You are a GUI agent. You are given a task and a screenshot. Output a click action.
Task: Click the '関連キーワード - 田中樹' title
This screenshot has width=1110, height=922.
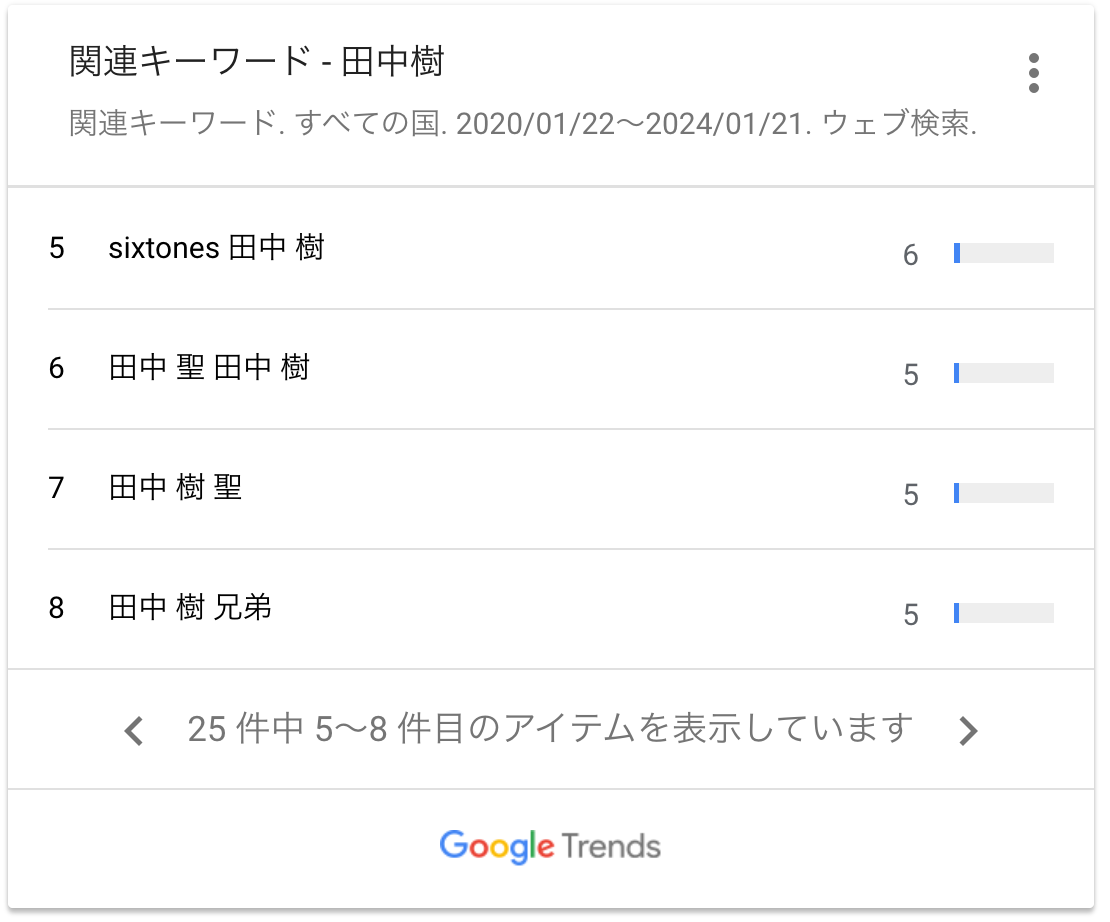257,61
